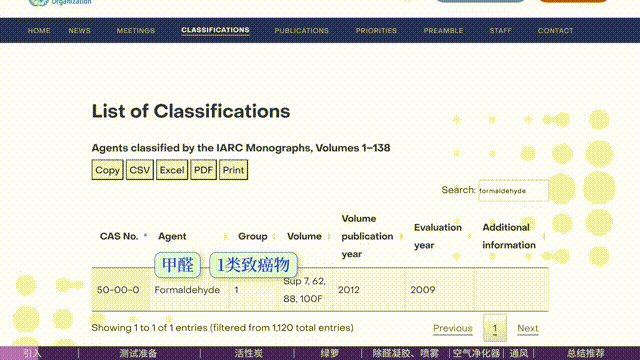Sort by Additional information arrow

coord(543,236)
